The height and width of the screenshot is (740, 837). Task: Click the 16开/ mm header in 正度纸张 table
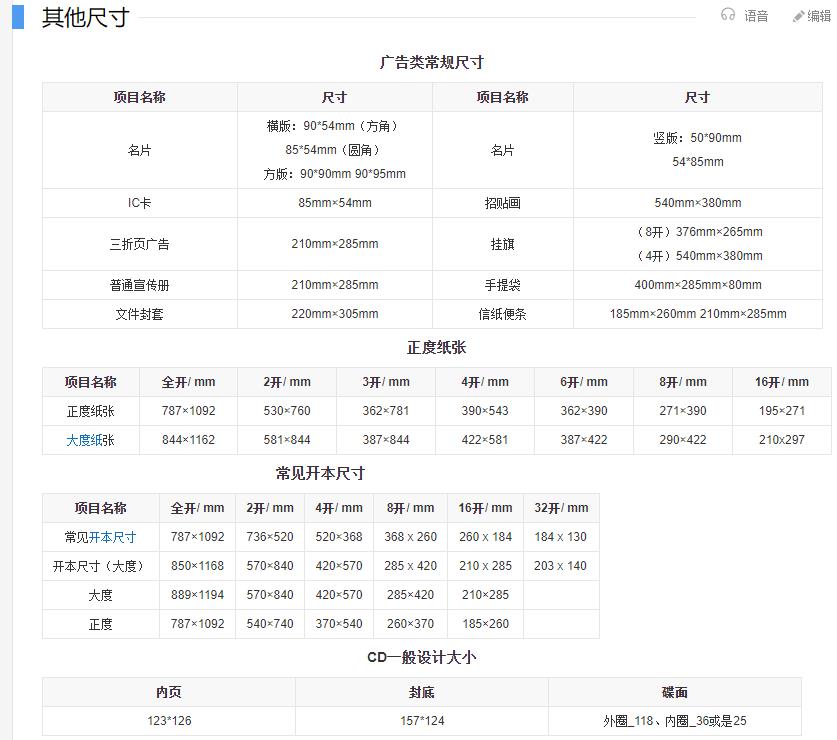coord(782,382)
